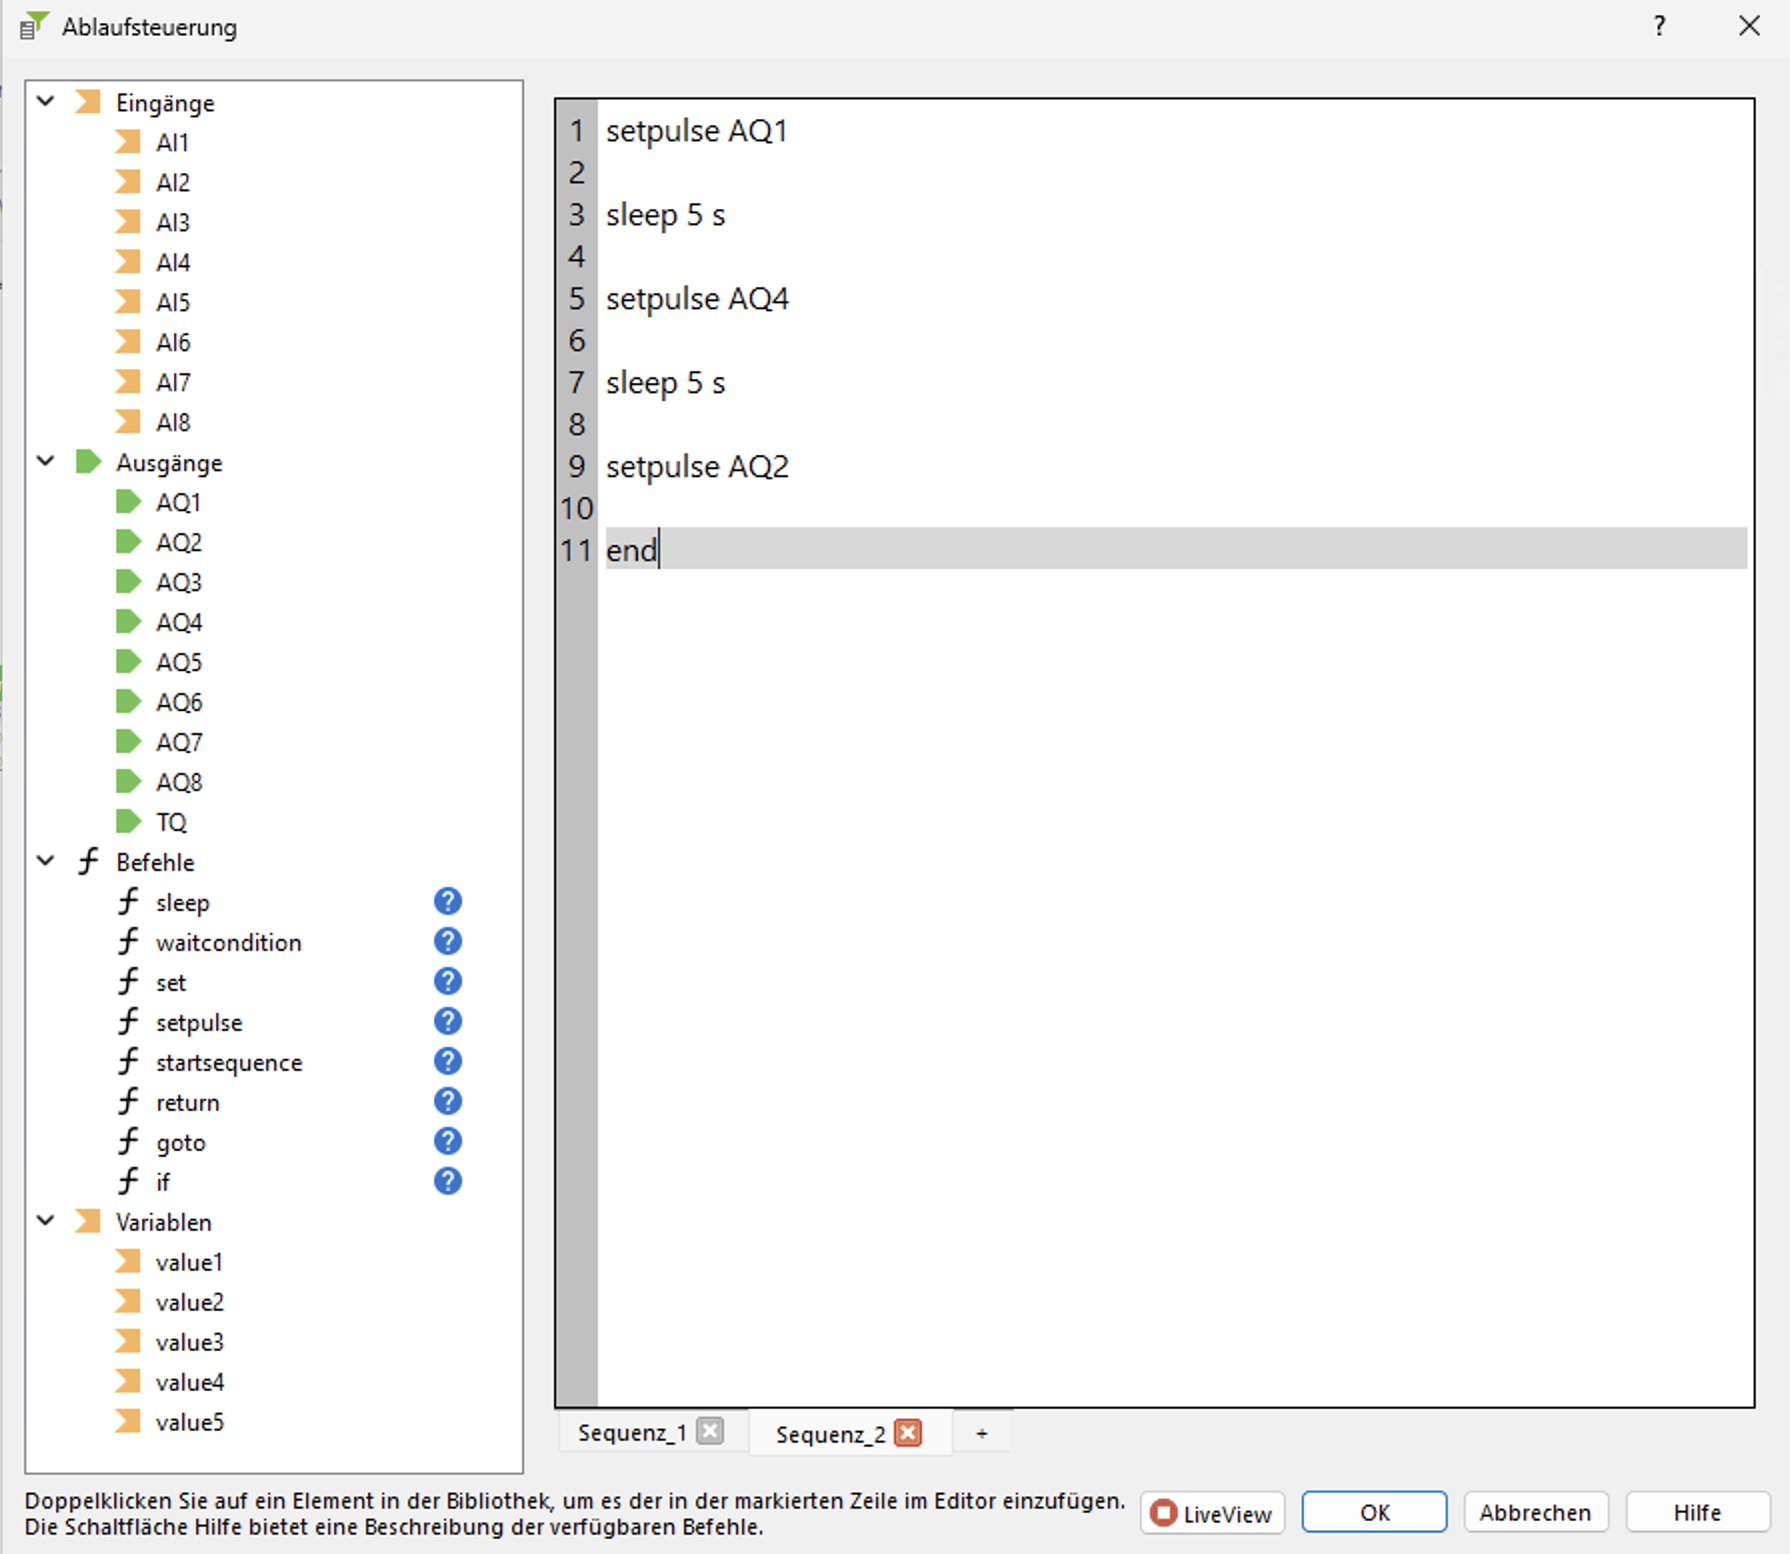The image size is (1790, 1554).
Task: Collapse the Eingänge tree section
Action: [46, 102]
